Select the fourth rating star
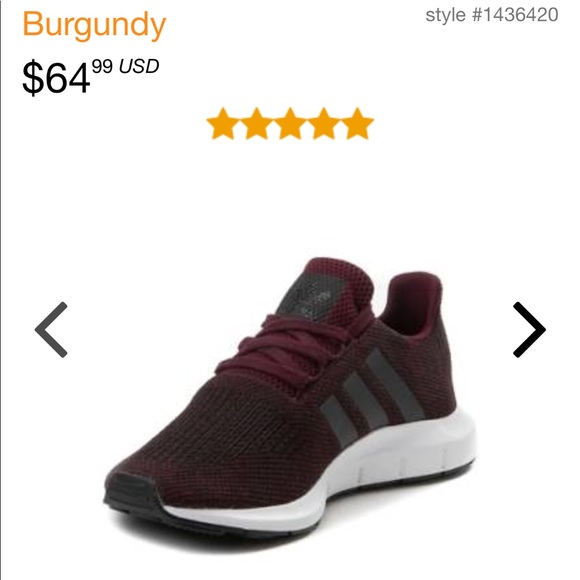 [324, 124]
